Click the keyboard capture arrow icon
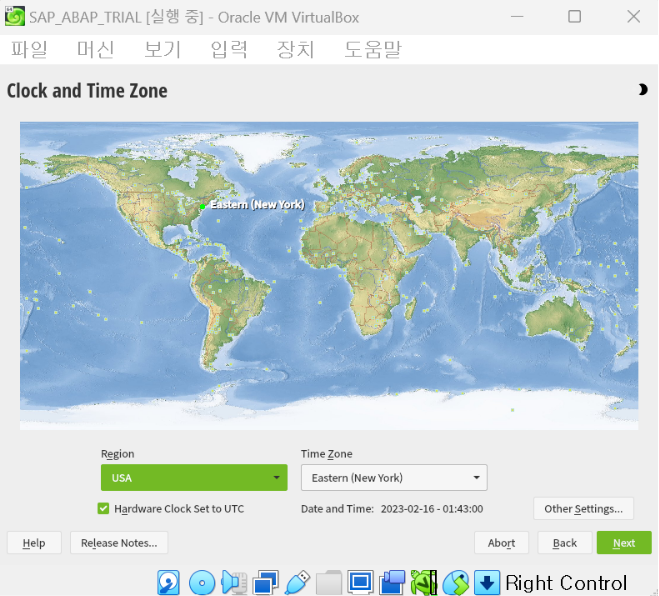The width and height of the screenshot is (659, 596). [x=487, y=583]
